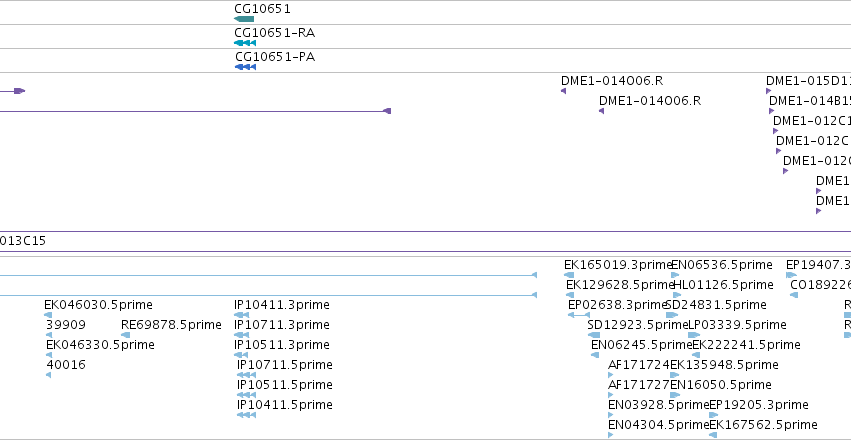Select the SD24831.5prime label
This screenshot has width=851, height=440.
click(716, 305)
